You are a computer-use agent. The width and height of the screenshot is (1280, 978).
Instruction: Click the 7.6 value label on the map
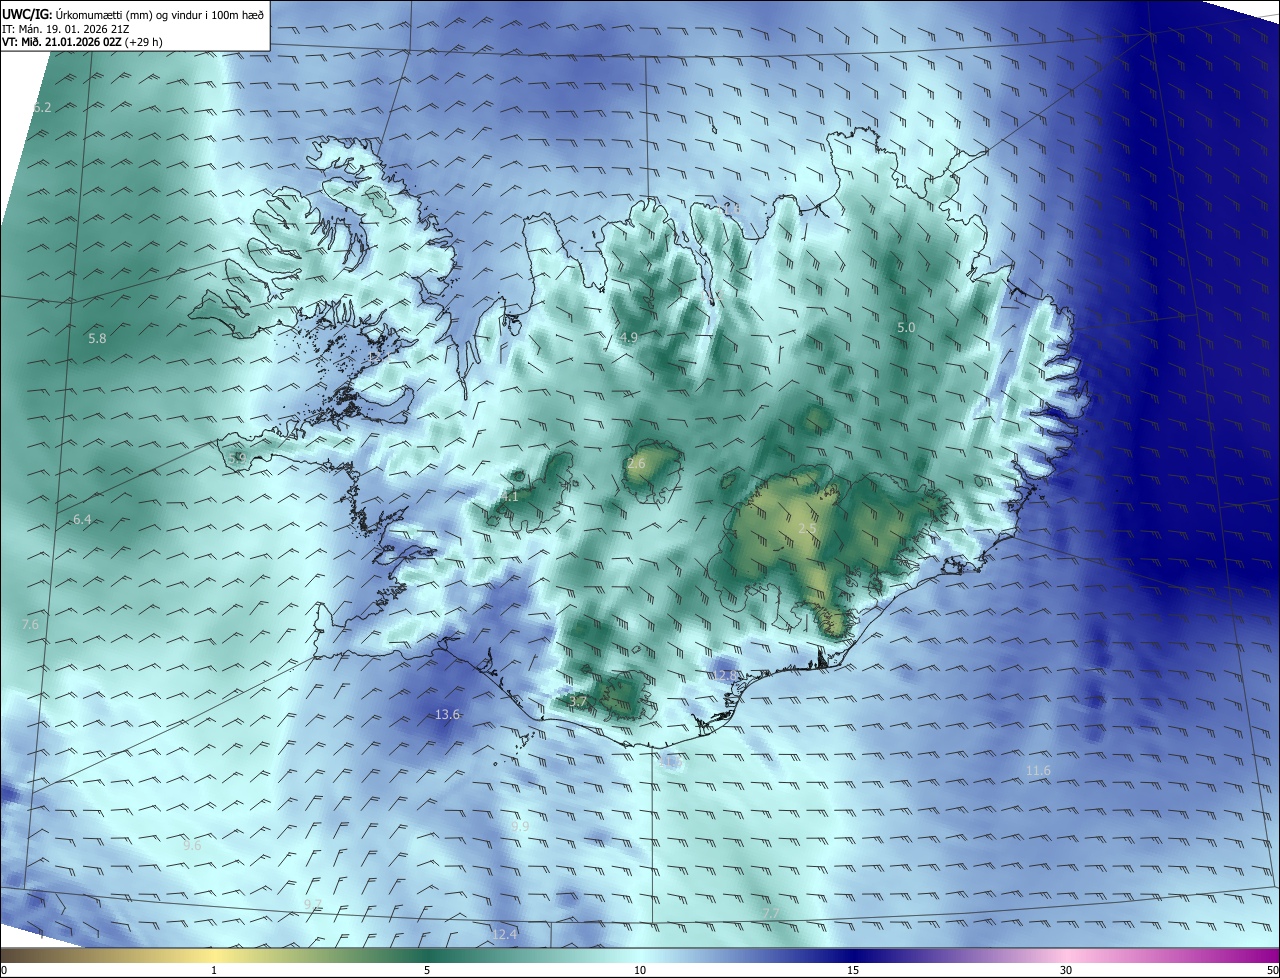[x=30, y=624]
